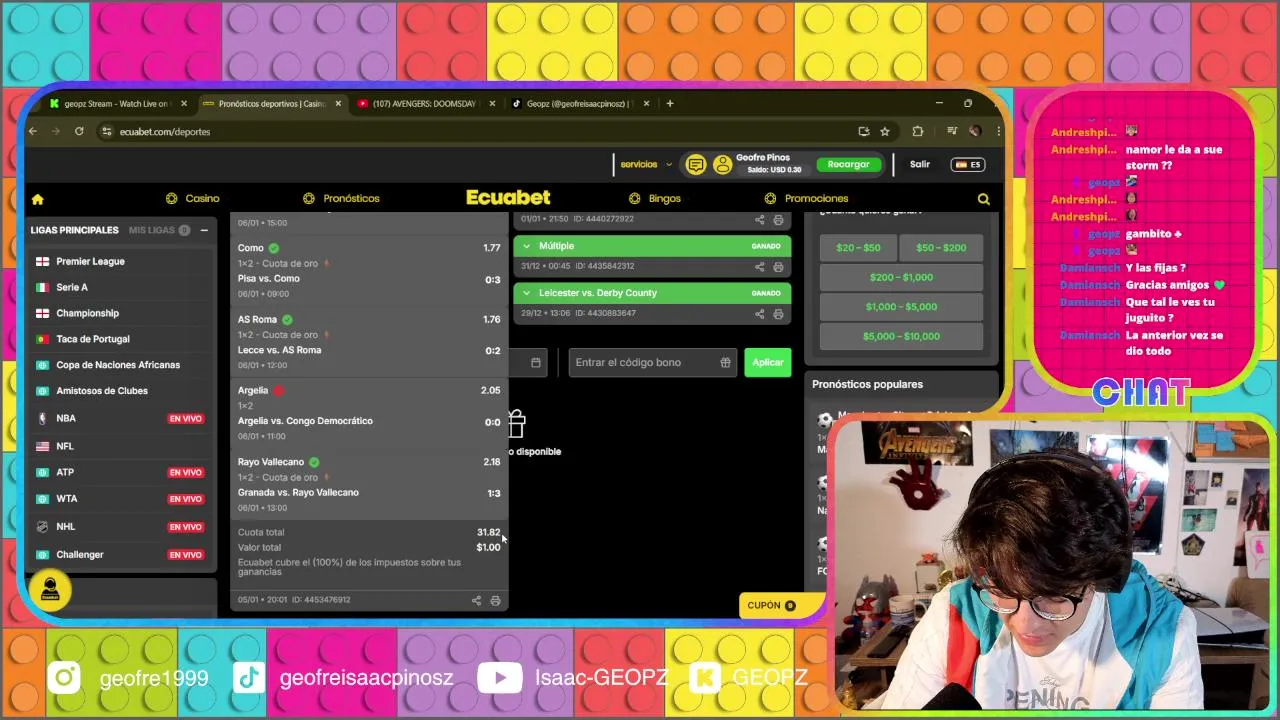Collapse Ligas Principales with minus button

click(x=204, y=230)
